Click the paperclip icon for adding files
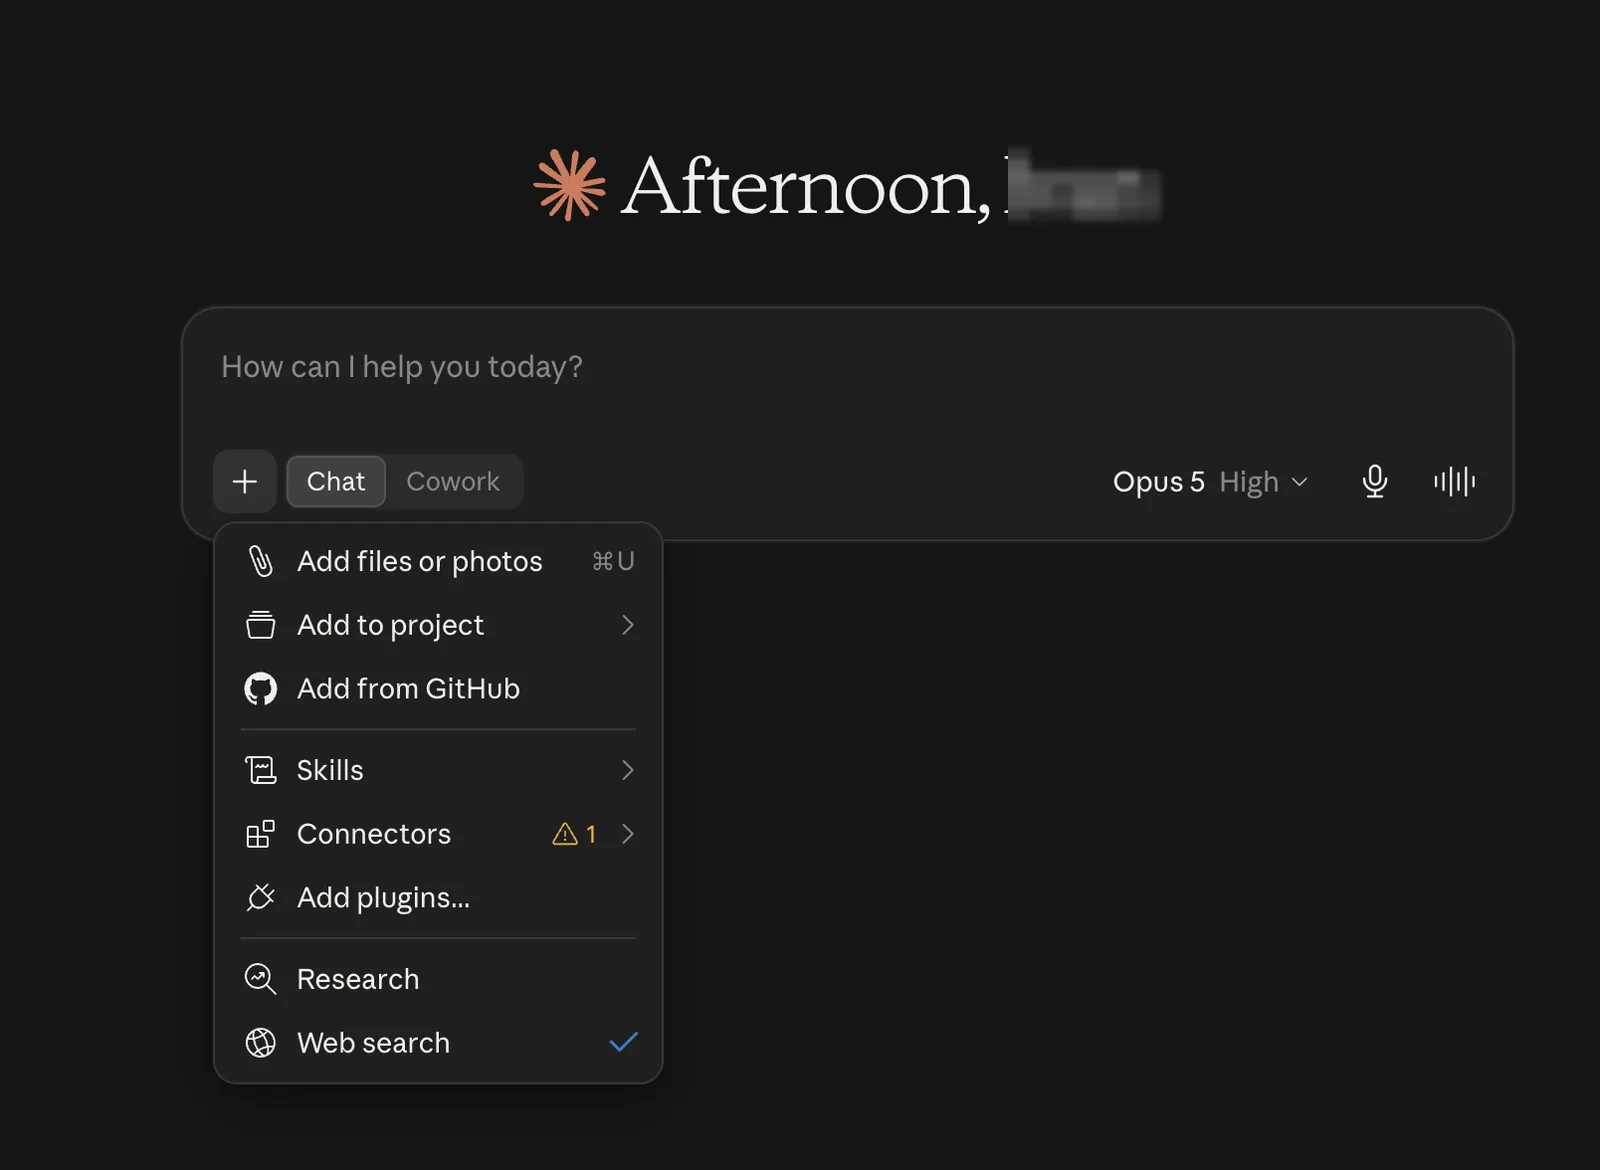1600x1170 pixels. 260,561
